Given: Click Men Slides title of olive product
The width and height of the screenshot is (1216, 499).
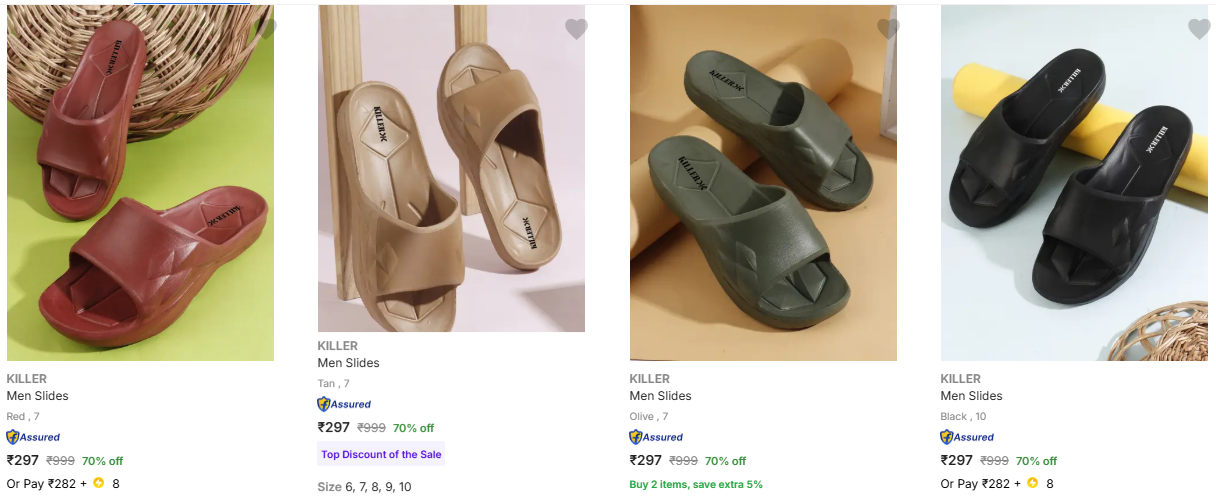Looking at the screenshot, I should click(x=660, y=396).
